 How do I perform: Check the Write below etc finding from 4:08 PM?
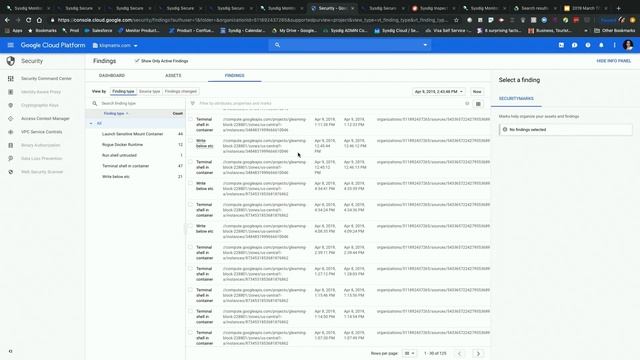(191, 226)
